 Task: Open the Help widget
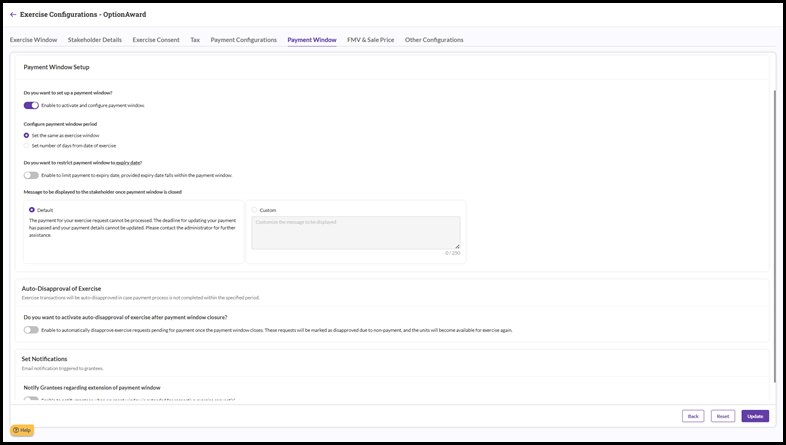pos(22,430)
